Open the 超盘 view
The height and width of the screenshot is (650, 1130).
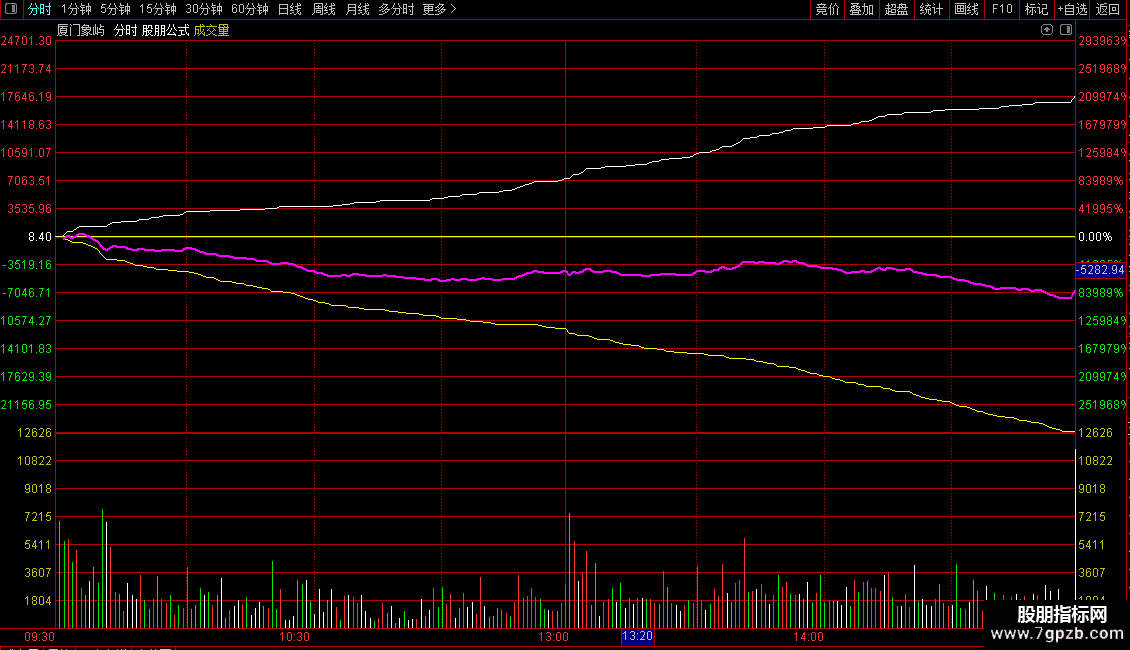click(x=897, y=9)
